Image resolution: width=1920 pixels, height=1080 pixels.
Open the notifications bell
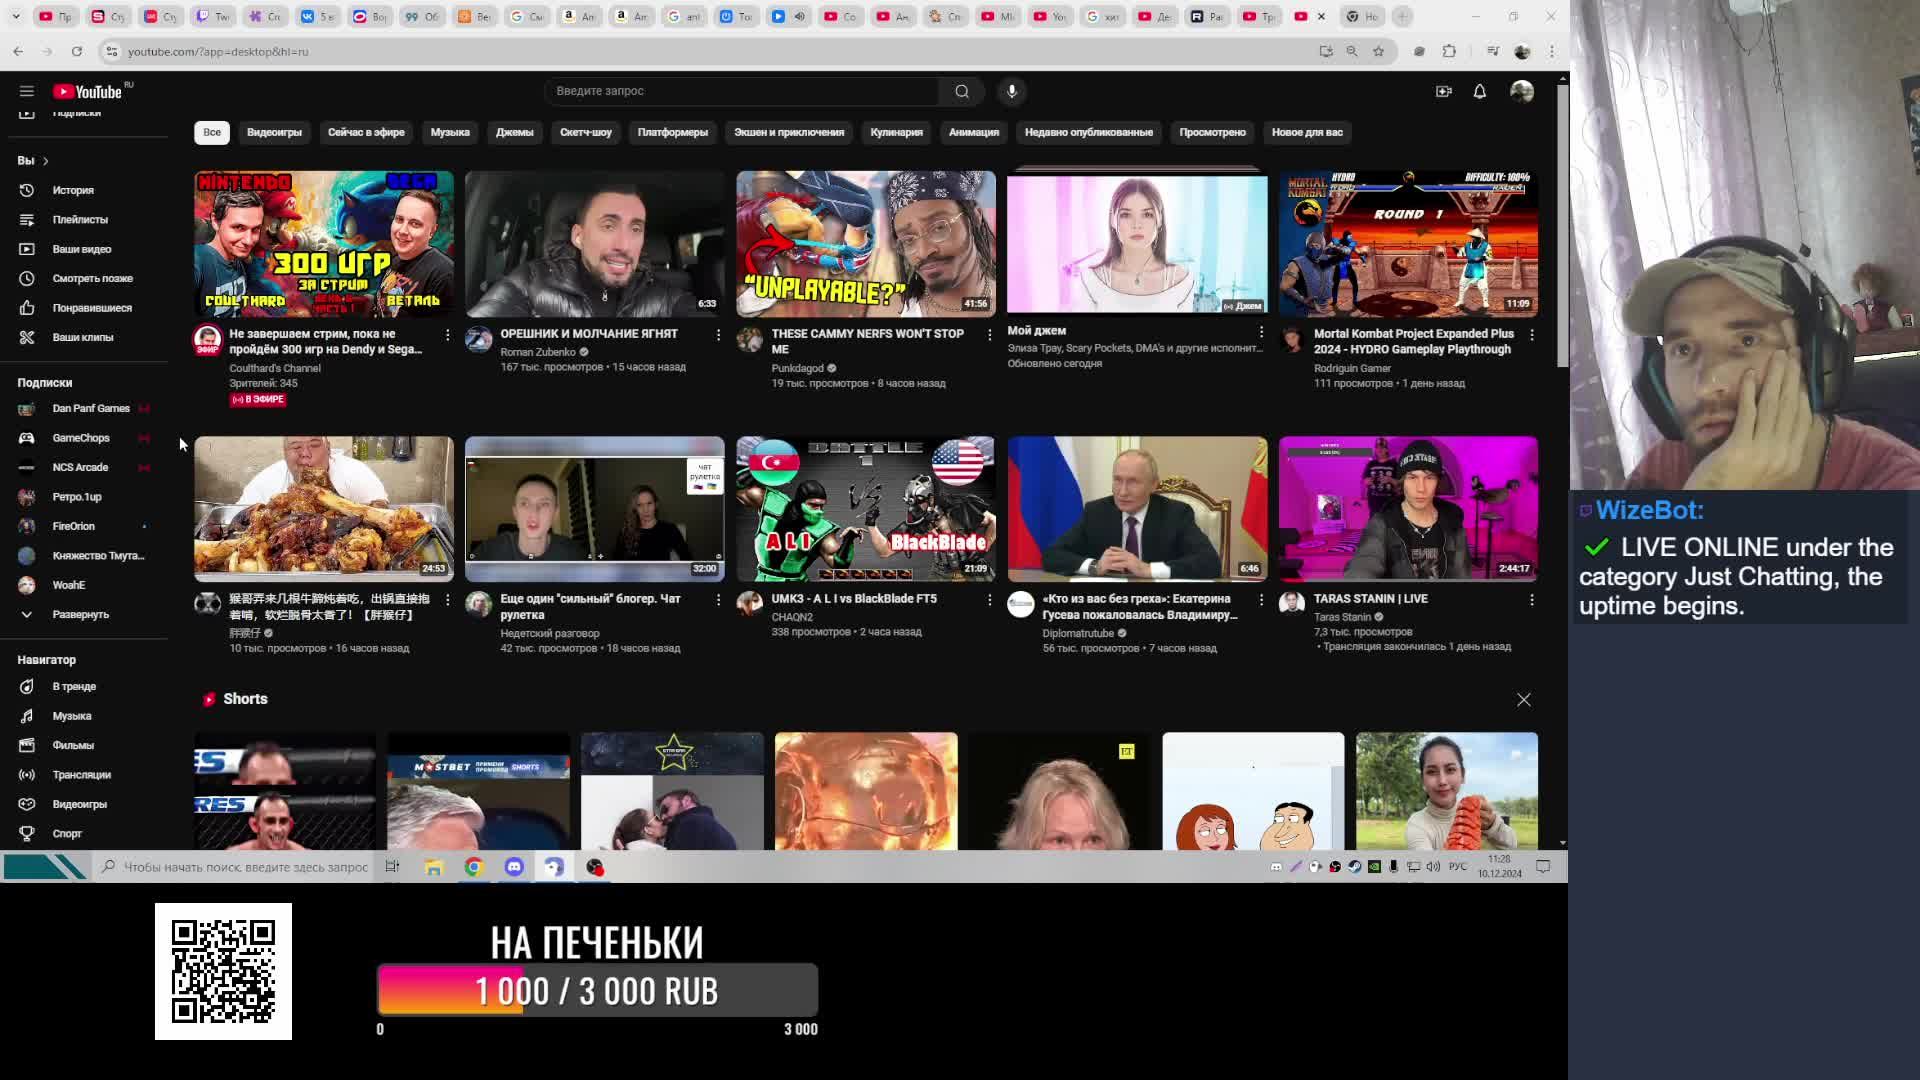point(1479,91)
